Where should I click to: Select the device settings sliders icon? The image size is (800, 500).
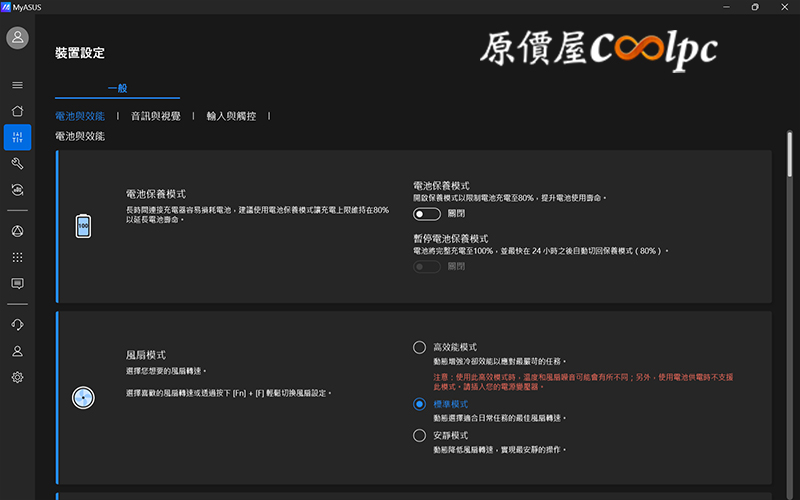click(17, 137)
